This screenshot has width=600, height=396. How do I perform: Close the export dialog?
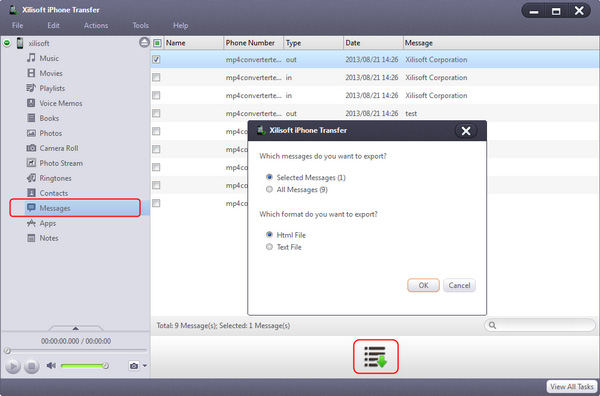(x=466, y=131)
